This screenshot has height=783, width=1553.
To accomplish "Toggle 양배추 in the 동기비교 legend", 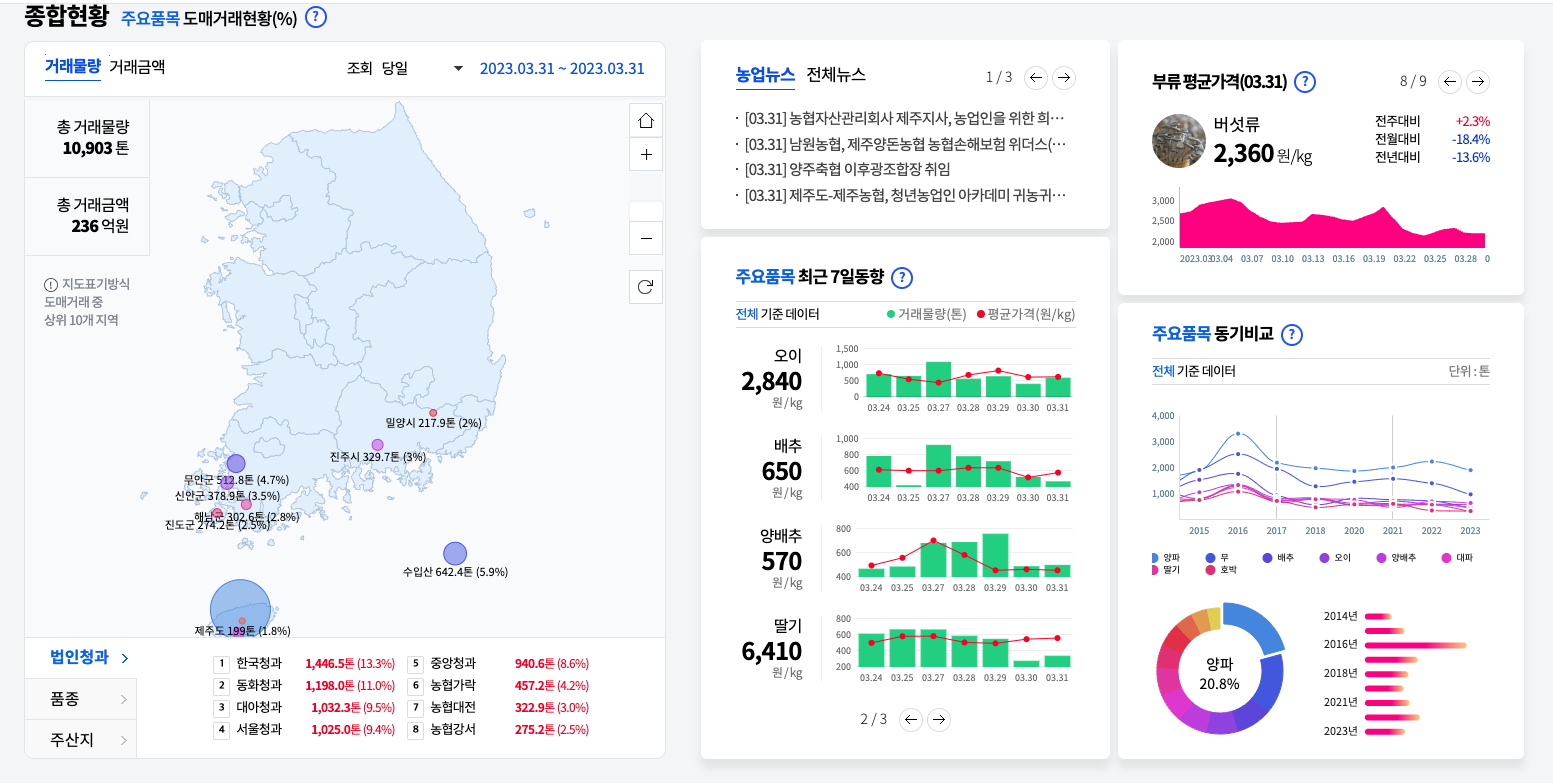I will (x=1396, y=557).
